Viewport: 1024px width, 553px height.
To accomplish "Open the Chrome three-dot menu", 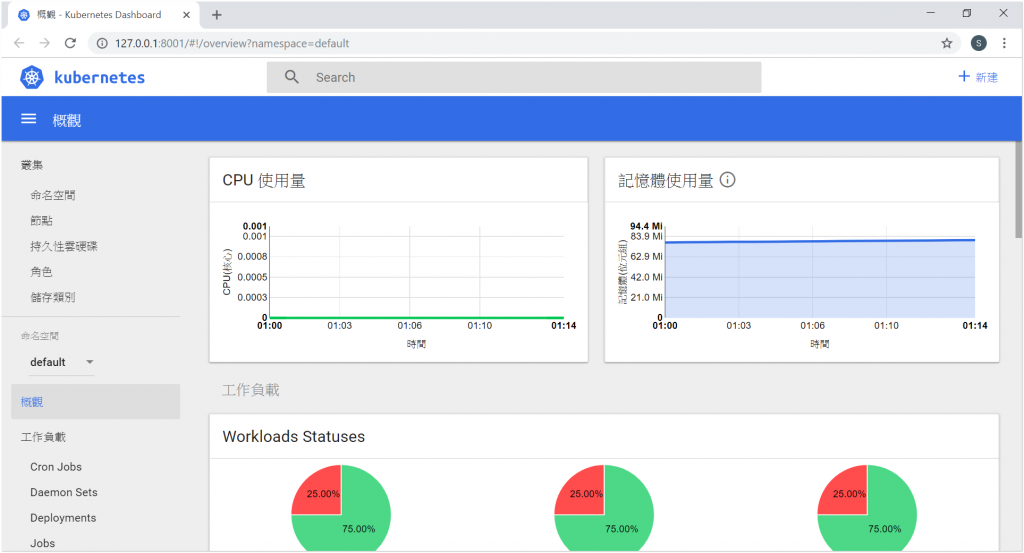I will [x=1004, y=43].
